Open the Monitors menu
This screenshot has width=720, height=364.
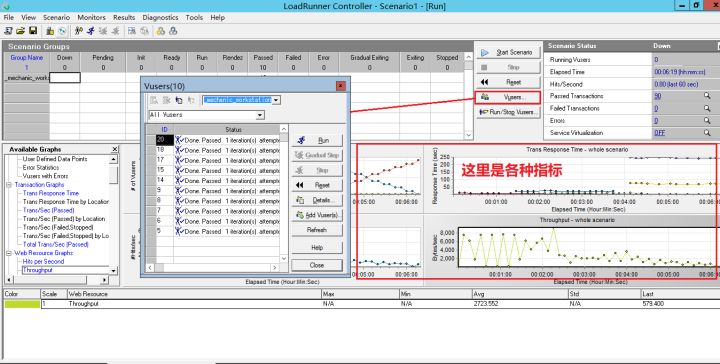pos(91,17)
